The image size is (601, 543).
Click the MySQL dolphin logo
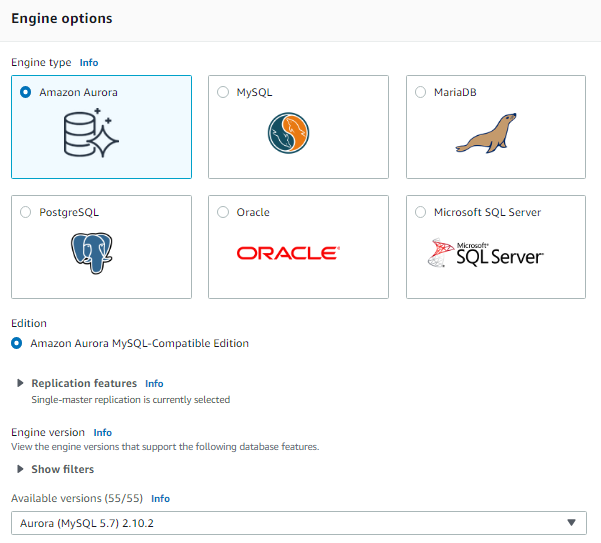(288, 133)
